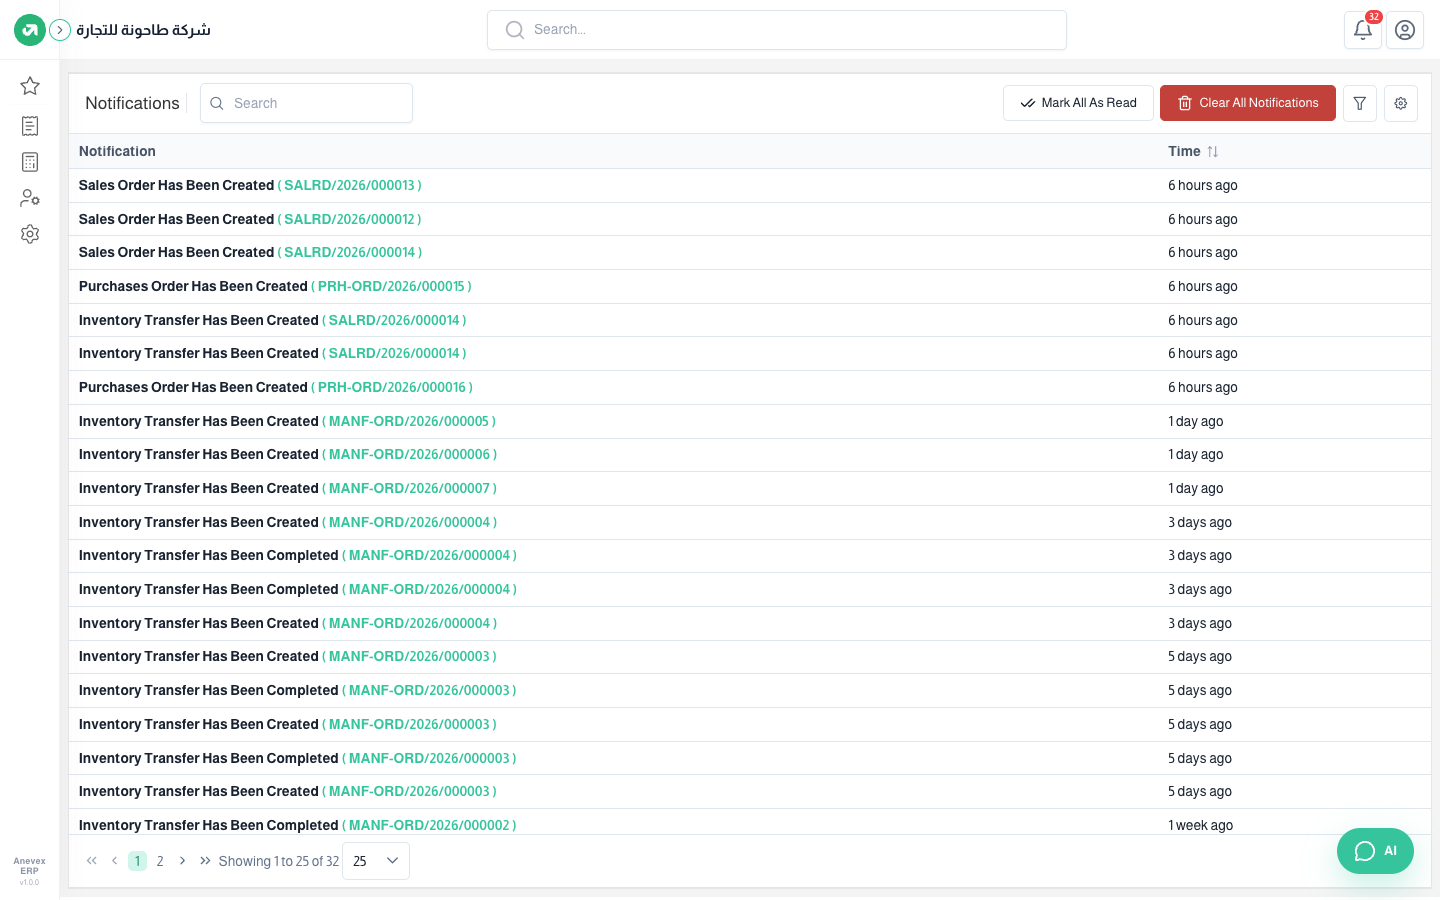Open link MANF-ORD/2026/000007
This screenshot has width=1440, height=900.
pos(409,488)
